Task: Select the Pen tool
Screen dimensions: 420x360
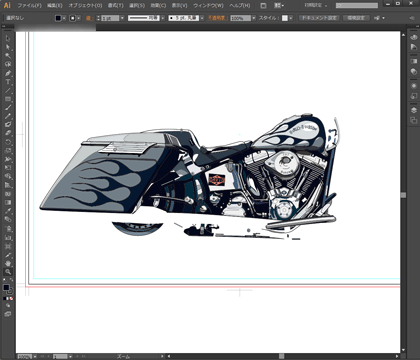Action: click(8, 73)
